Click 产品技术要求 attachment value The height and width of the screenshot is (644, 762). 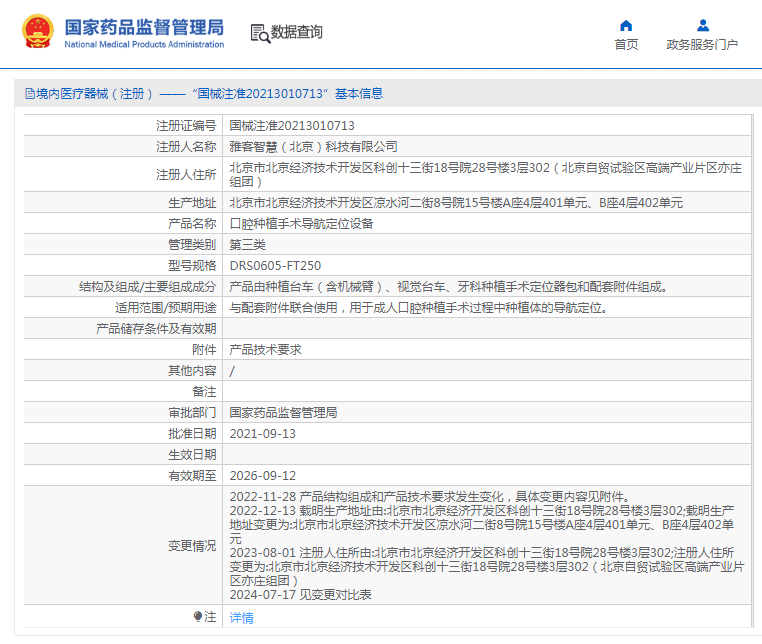(x=265, y=349)
